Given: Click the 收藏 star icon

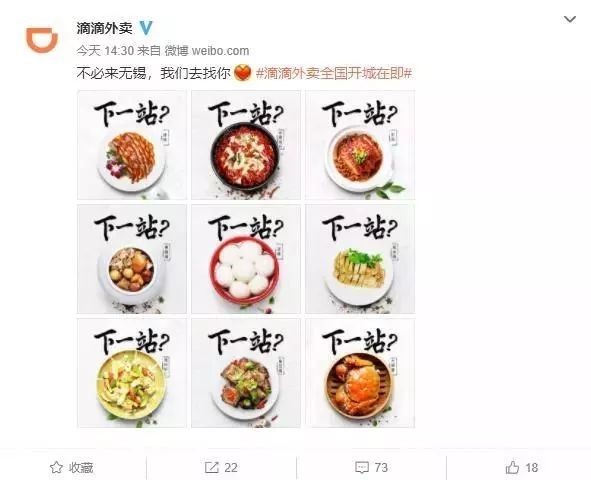Looking at the screenshot, I should 56,468.
